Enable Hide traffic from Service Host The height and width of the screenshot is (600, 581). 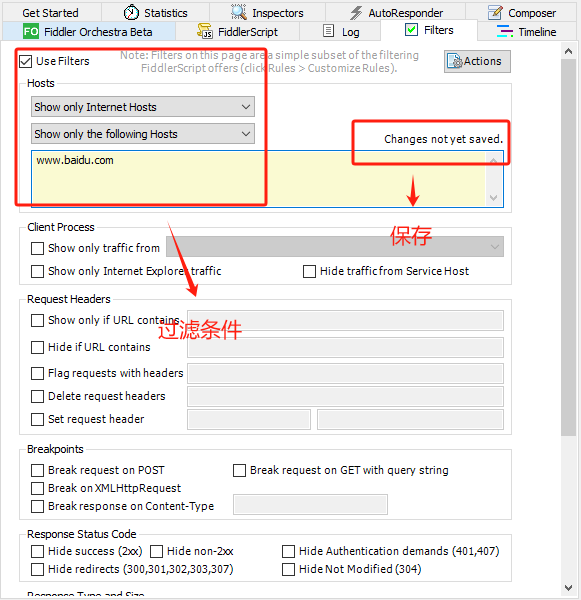point(309,271)
